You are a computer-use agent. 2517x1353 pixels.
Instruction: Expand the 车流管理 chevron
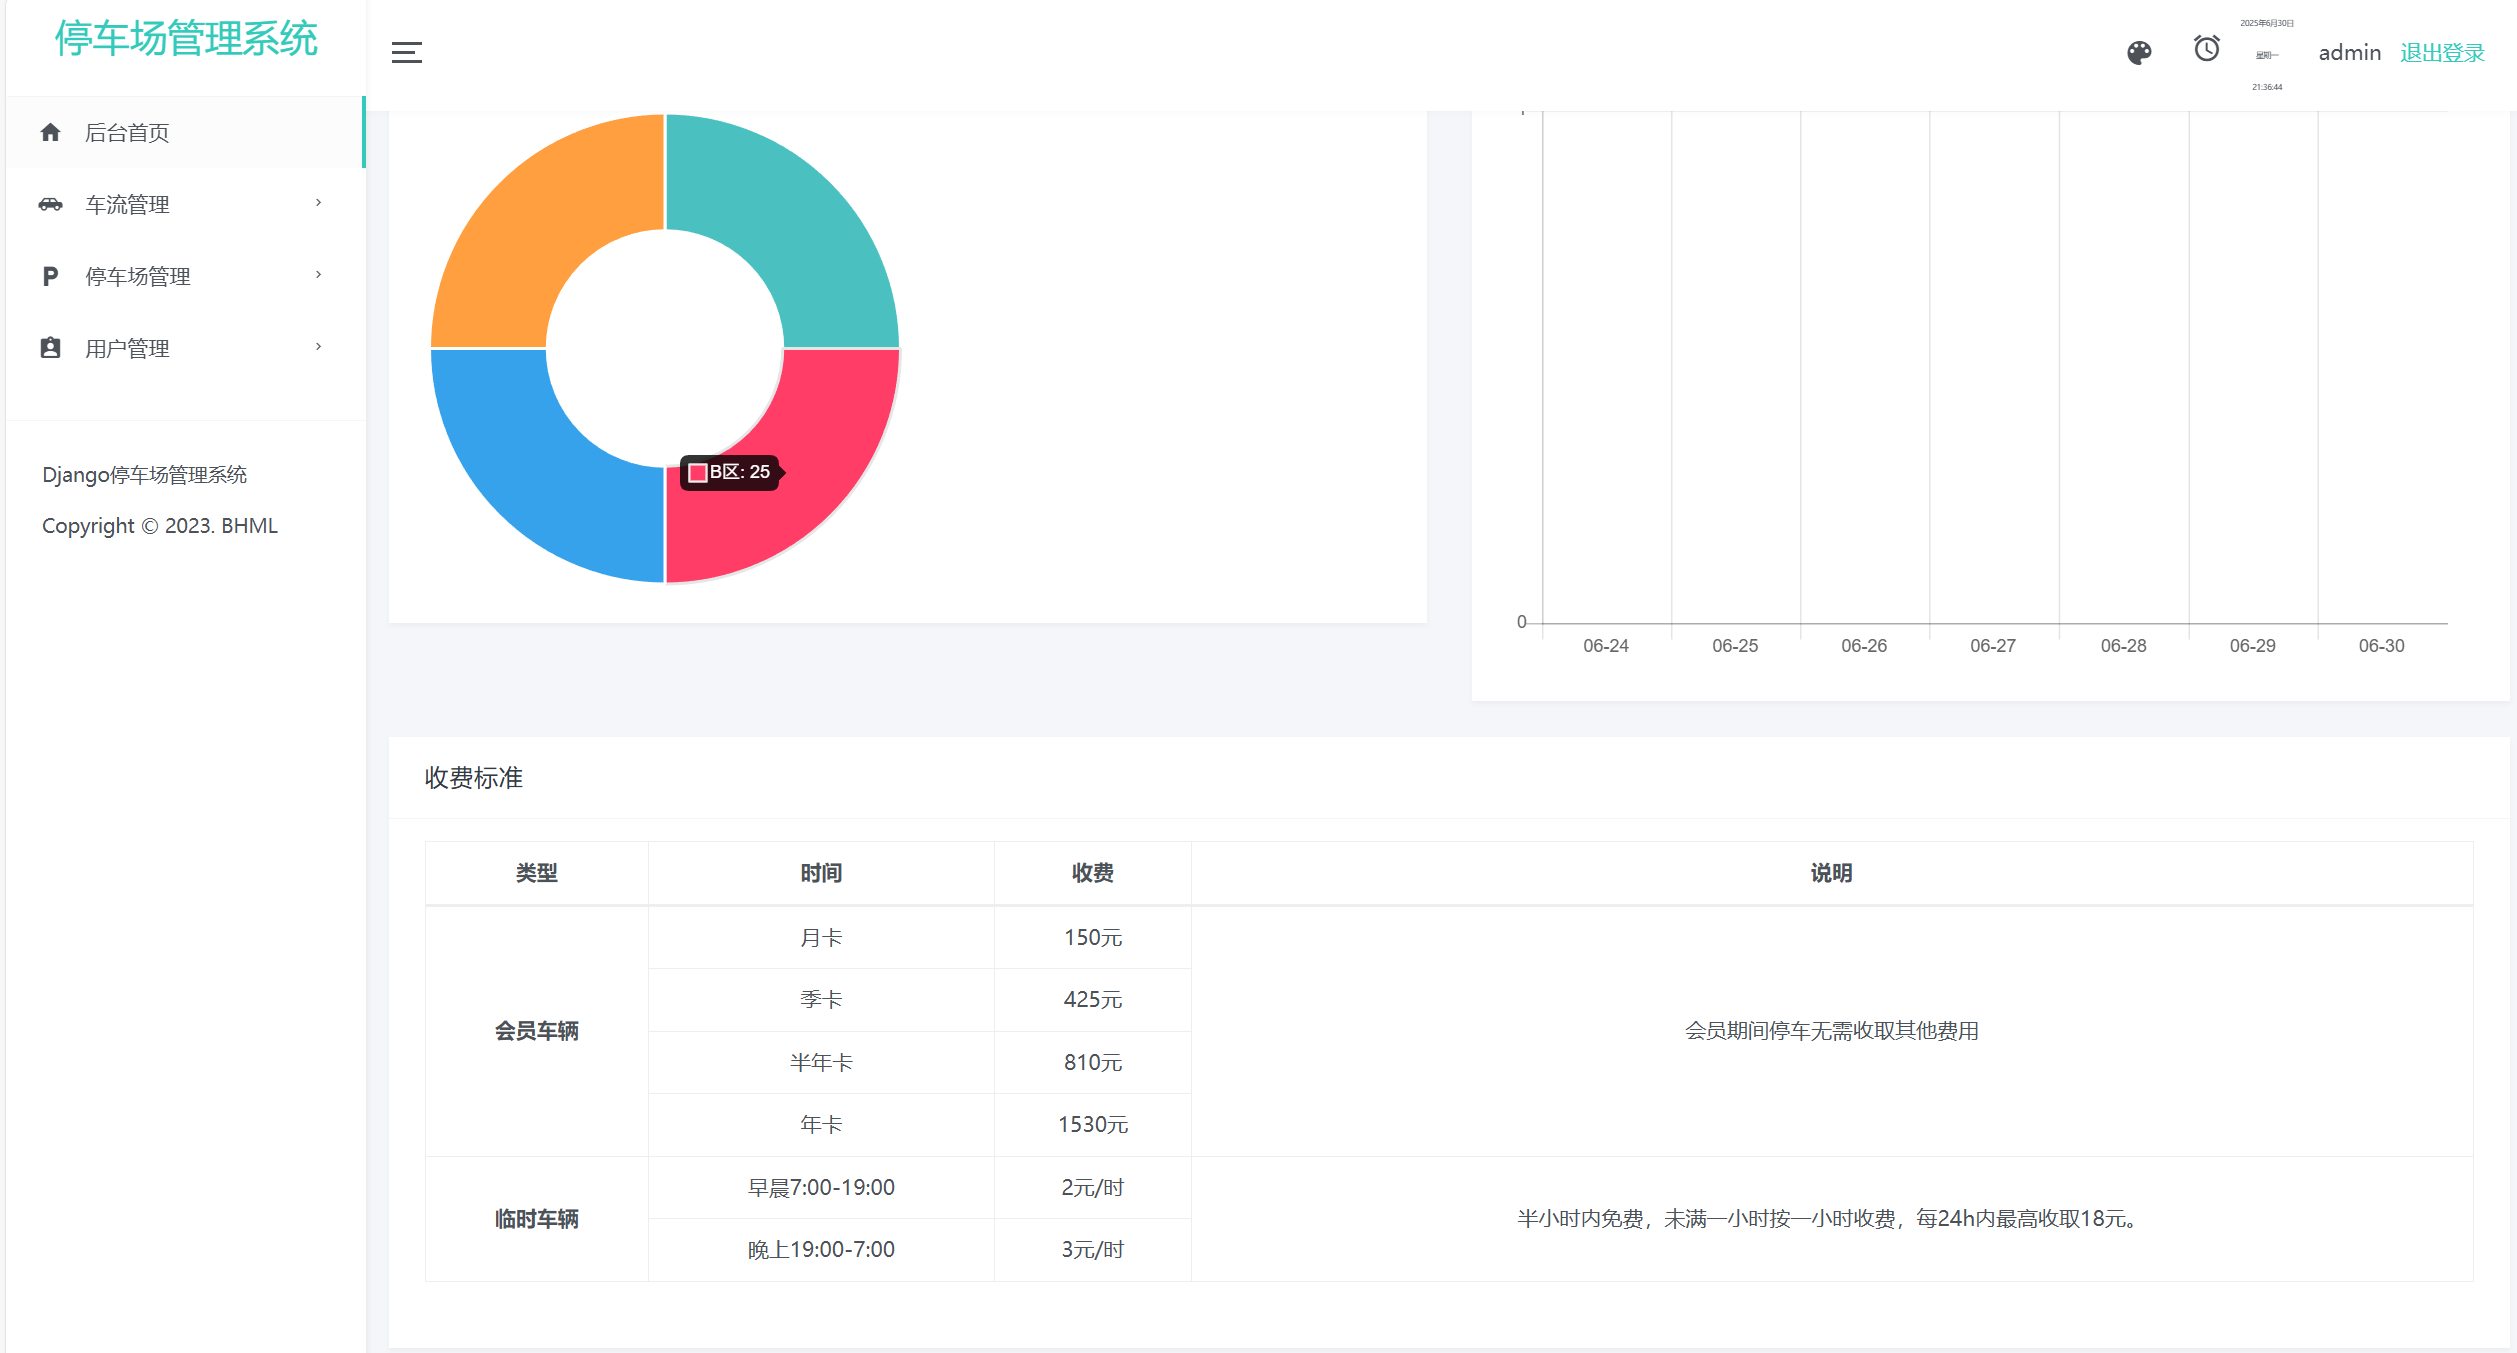coord(319,203)
